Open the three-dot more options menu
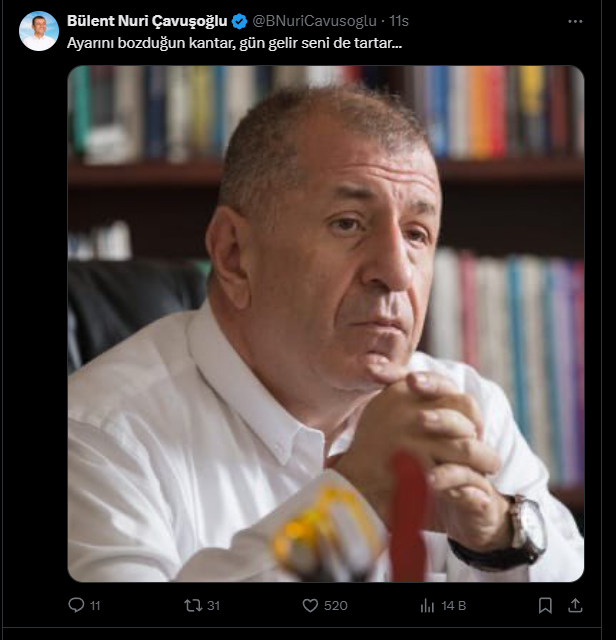Image resolution: width=616 pixels, height=640 pixels. click(575, 21)
